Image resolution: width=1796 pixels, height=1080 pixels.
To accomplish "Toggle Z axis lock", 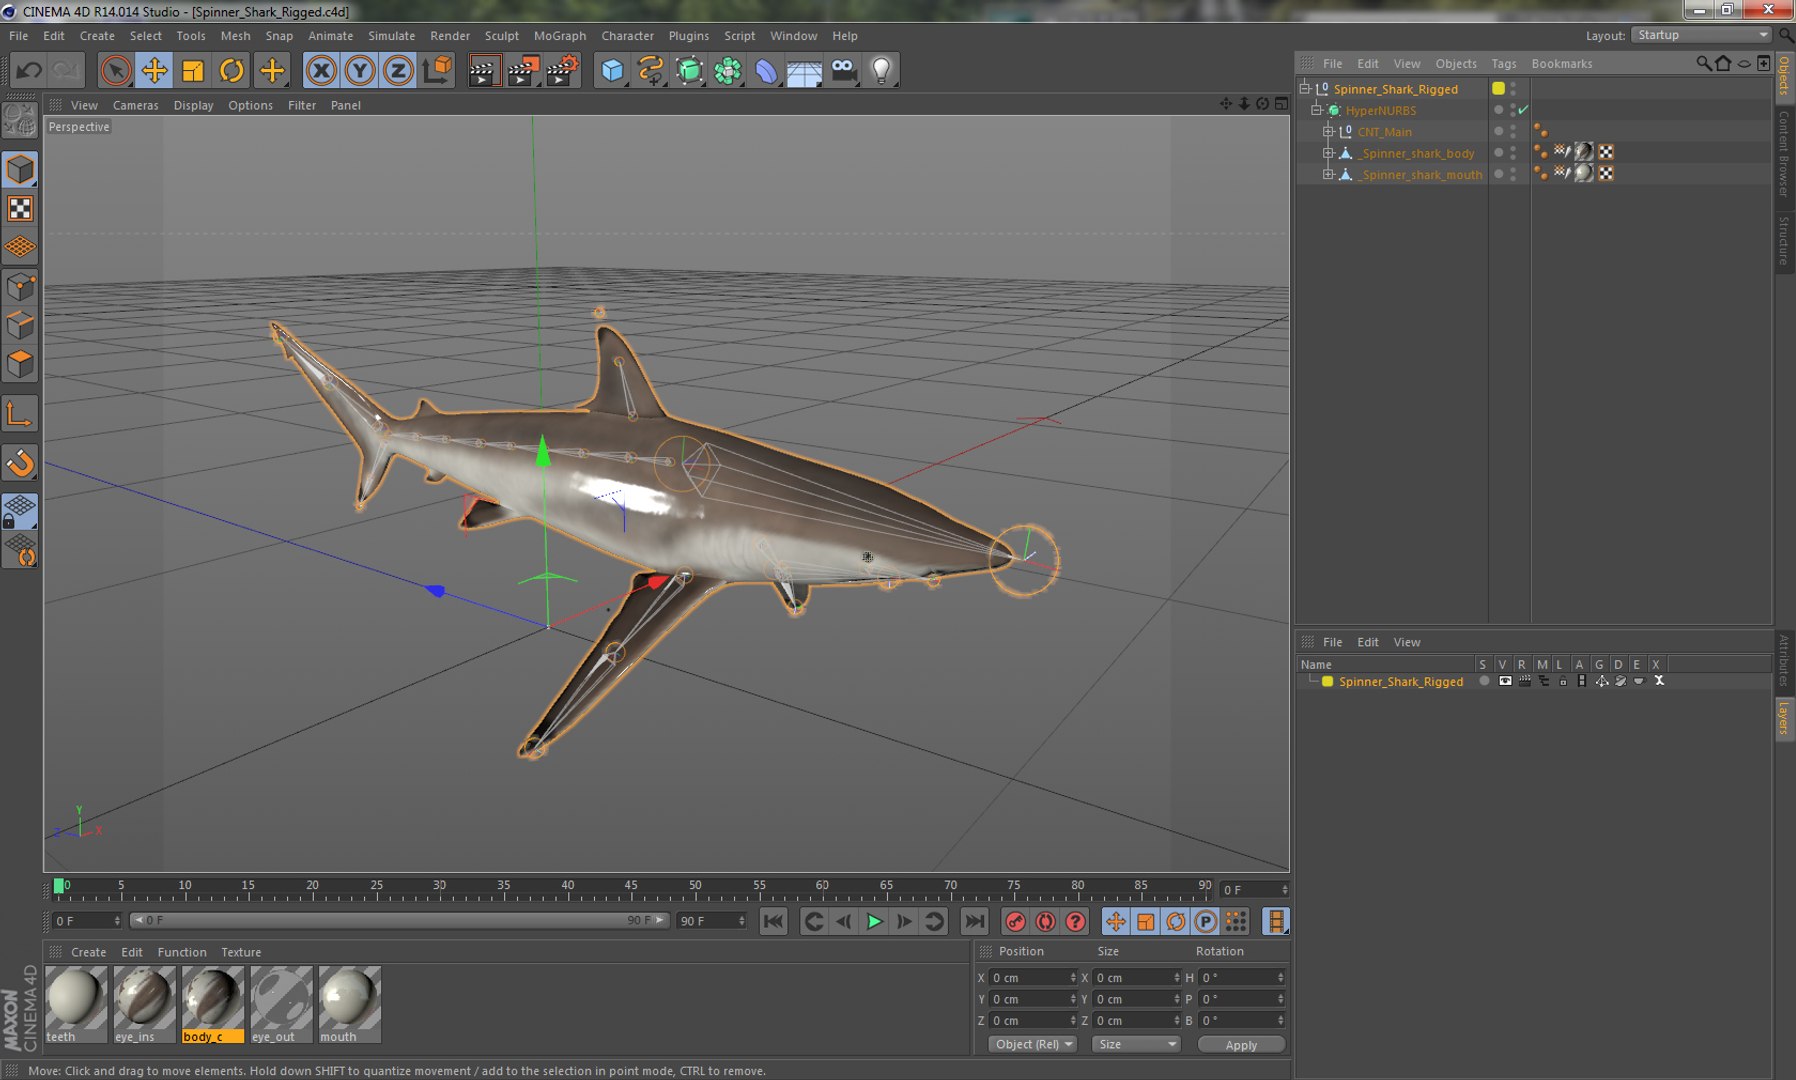I will point(398,70).
